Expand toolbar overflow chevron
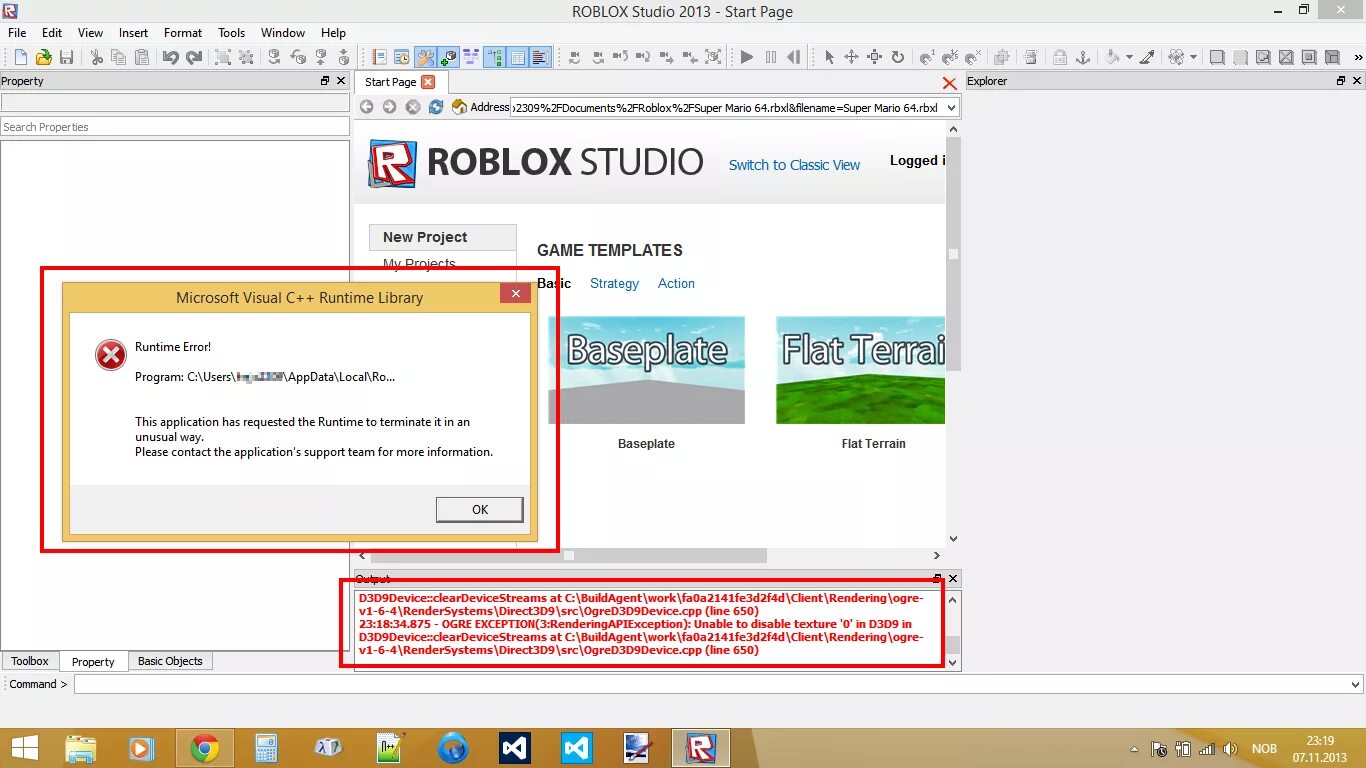1366x768 pixels. point(1356,58)
